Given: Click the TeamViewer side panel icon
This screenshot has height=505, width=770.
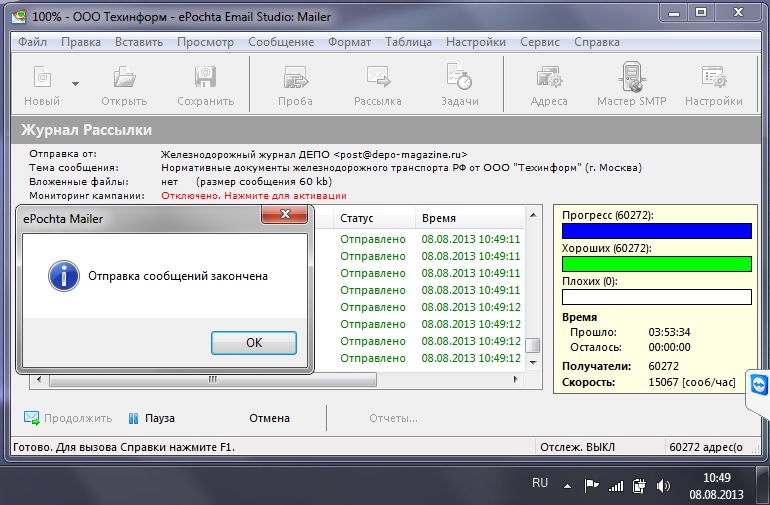Looking at the screenshot, I should coord(759,384).
